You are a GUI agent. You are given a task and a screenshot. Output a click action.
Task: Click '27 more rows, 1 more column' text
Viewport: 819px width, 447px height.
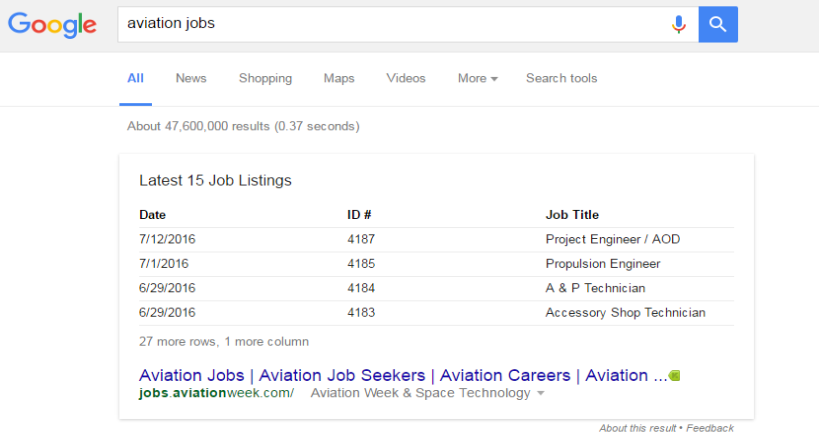(224, 341)
